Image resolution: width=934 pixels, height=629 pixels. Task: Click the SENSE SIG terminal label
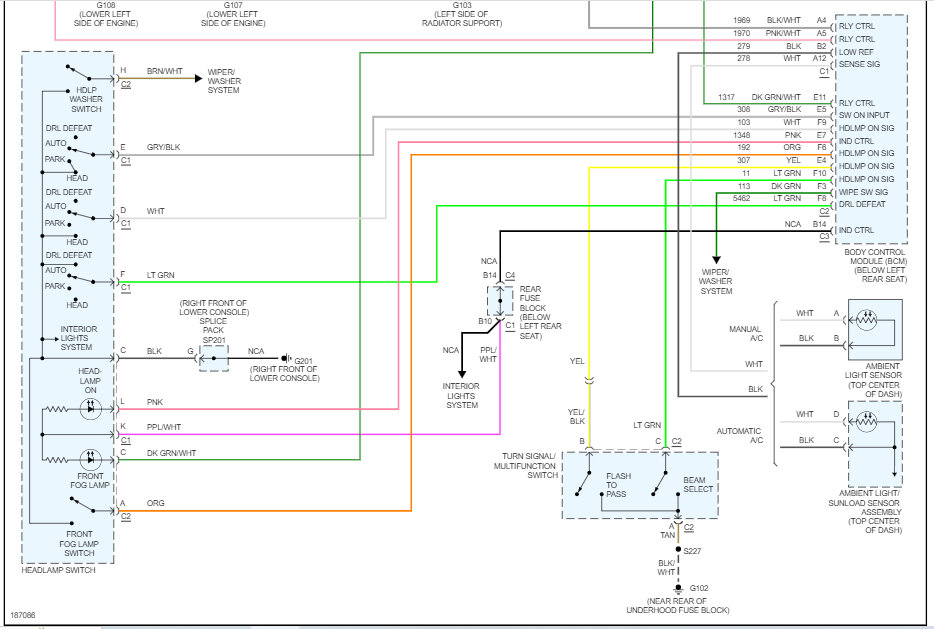pyautogui.click(x=859, y=64)
